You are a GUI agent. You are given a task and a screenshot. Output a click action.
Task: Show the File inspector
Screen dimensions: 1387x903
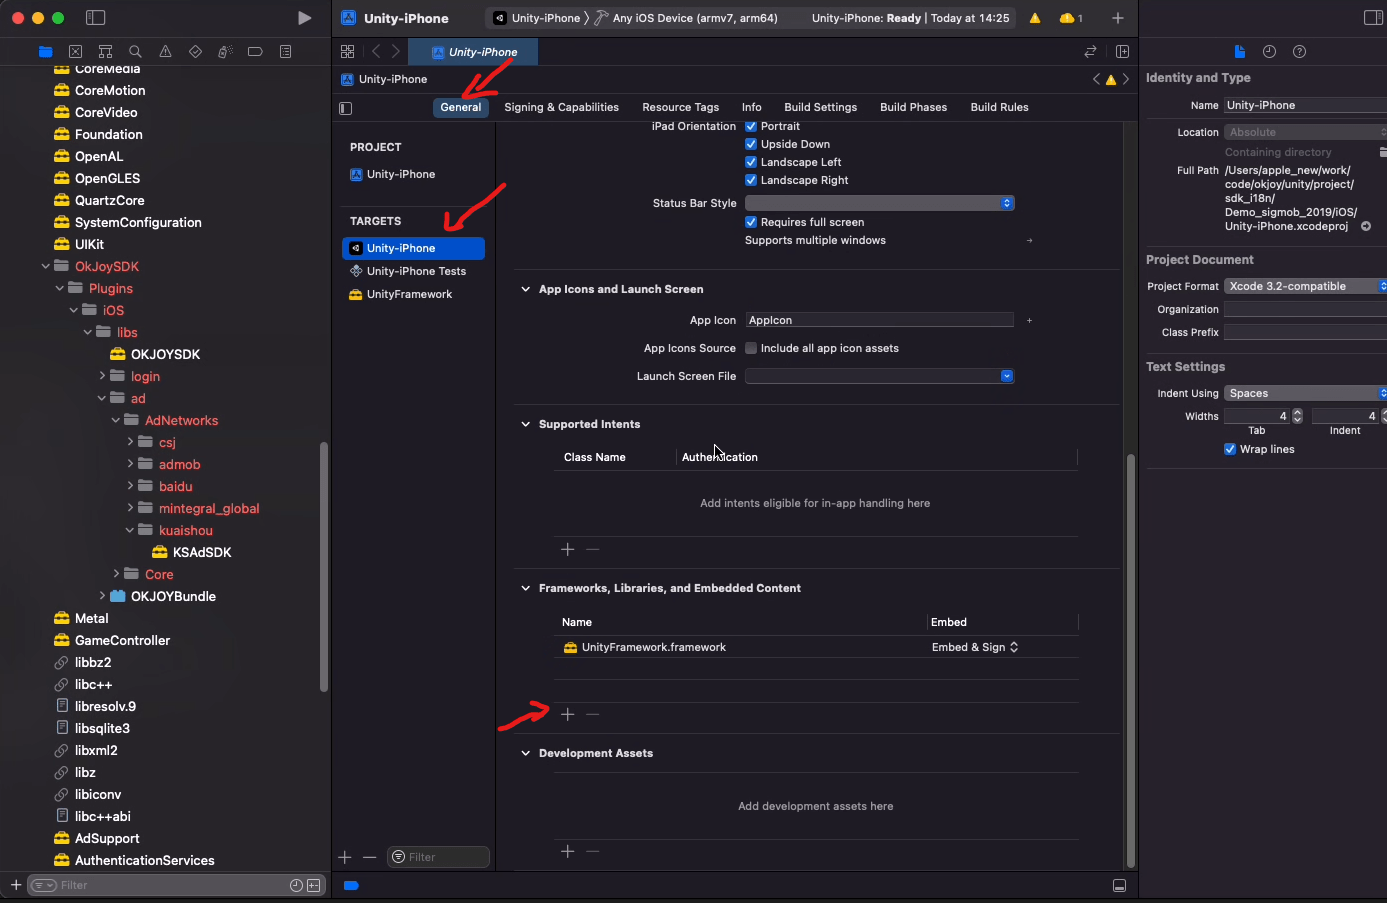1240,52
